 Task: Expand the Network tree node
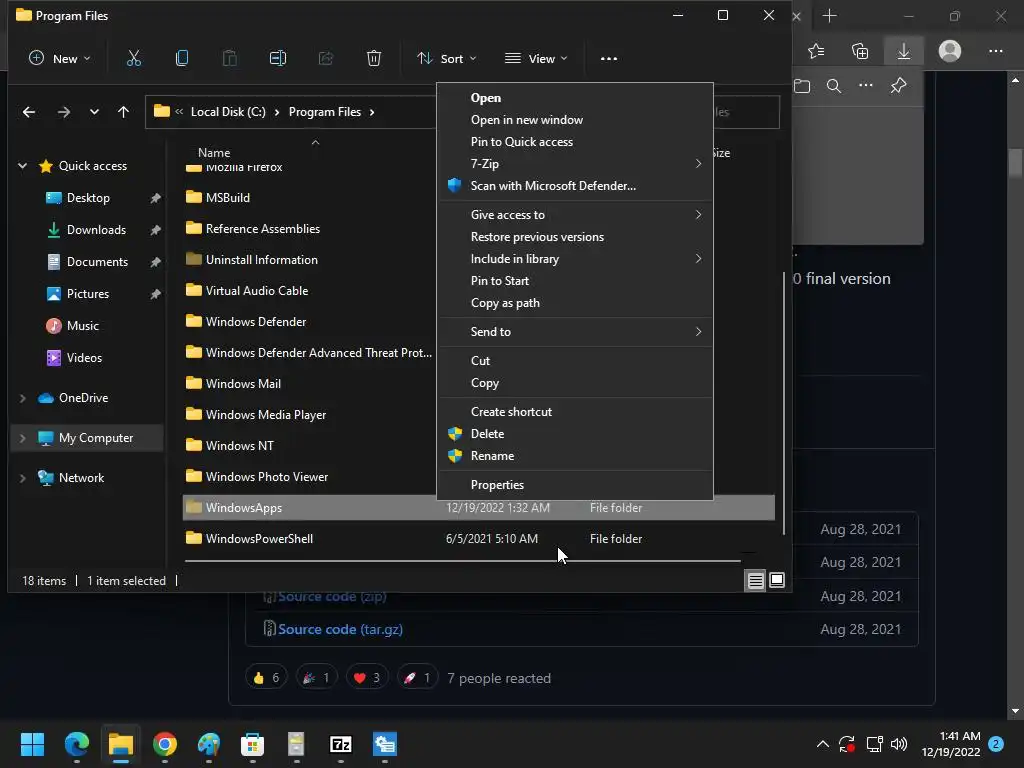tap(23, 478)
